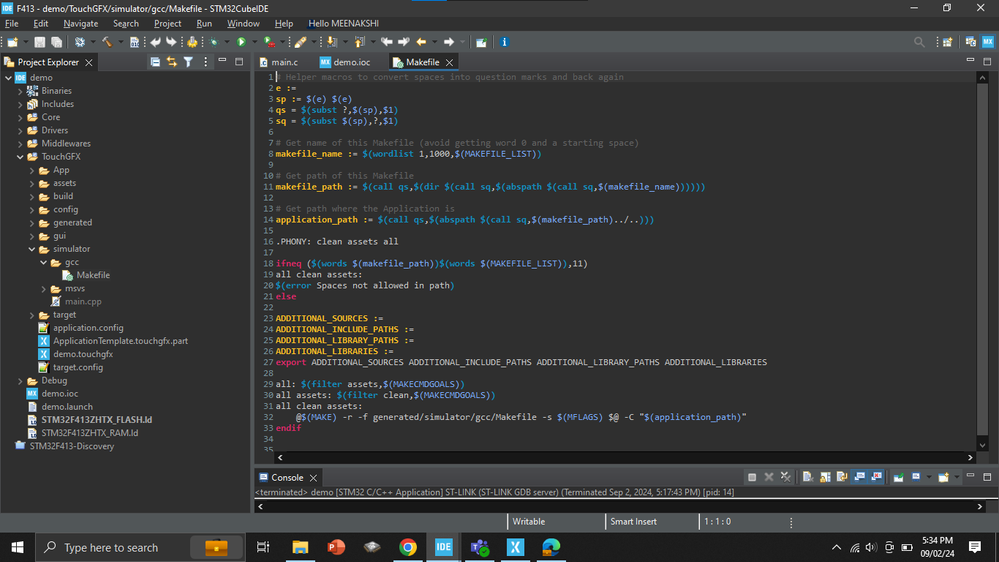
Task: Open demo.touchgfx file in Project Explorer
Action: point(82,354)
